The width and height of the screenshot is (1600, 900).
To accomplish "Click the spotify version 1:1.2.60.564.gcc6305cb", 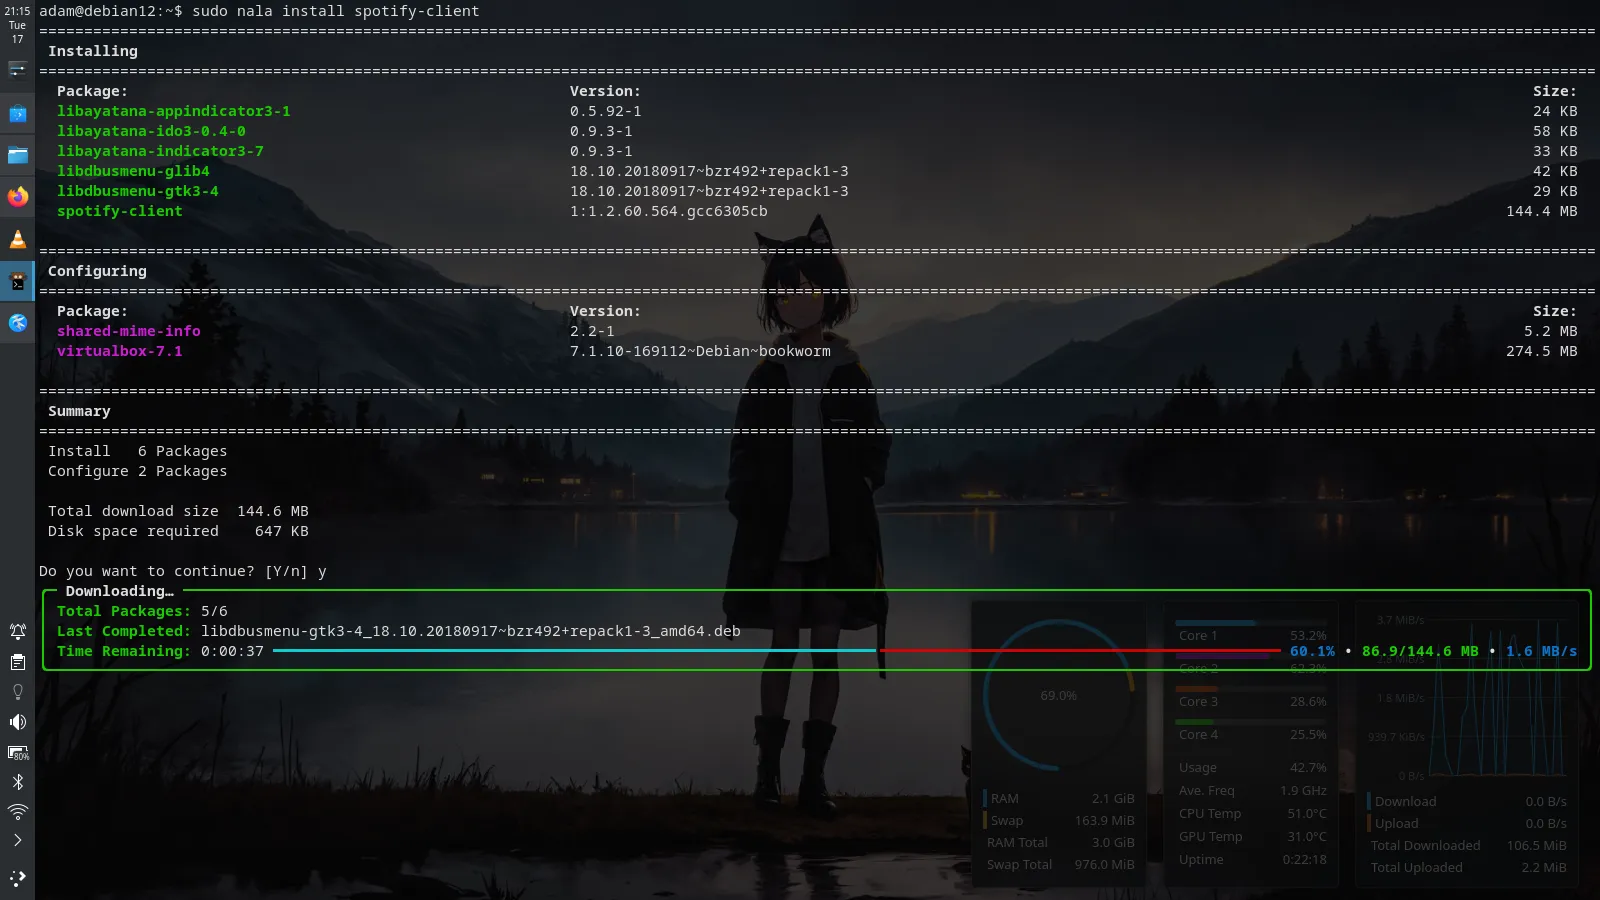I will [669, 211].
